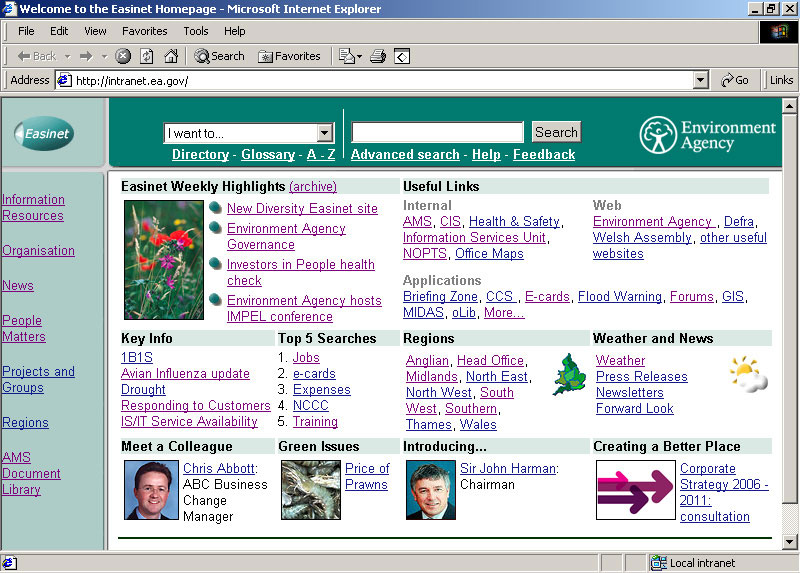
Task: Go to browser Home icon
Action: point(171,56)
